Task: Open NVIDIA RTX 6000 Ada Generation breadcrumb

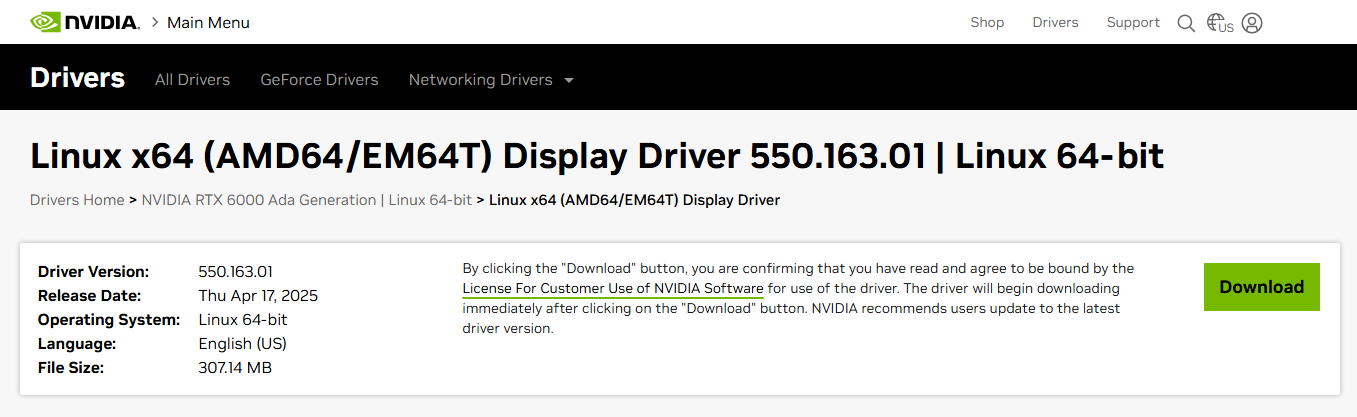Action: [306, 200]
